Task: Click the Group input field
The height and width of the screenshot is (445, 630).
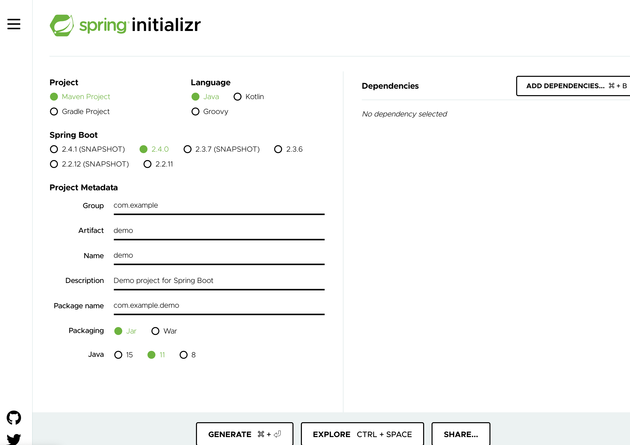Action: (219, 206)
